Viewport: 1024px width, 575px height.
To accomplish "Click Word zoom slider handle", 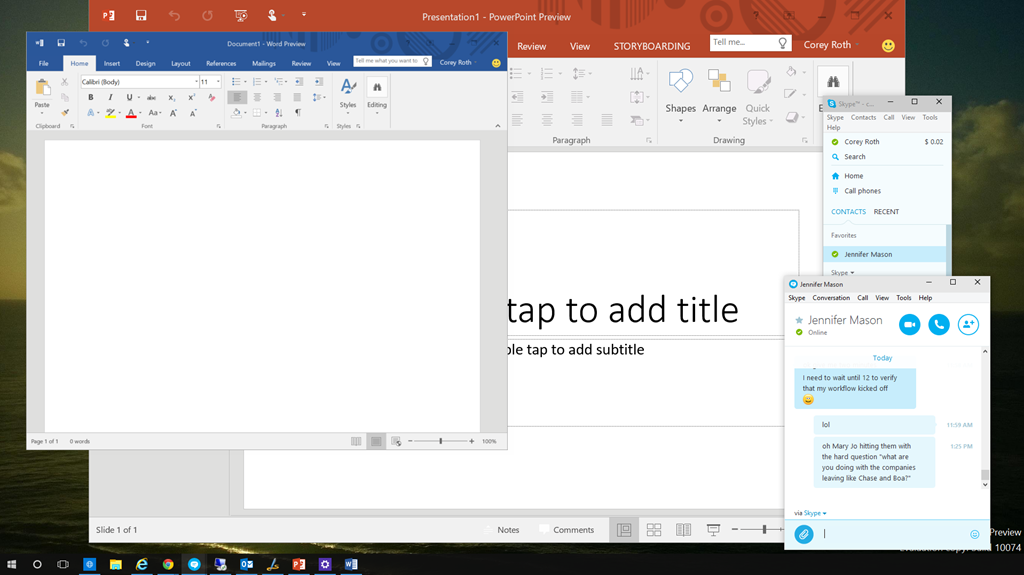I will pyautogui.click(x=441, y=442).
